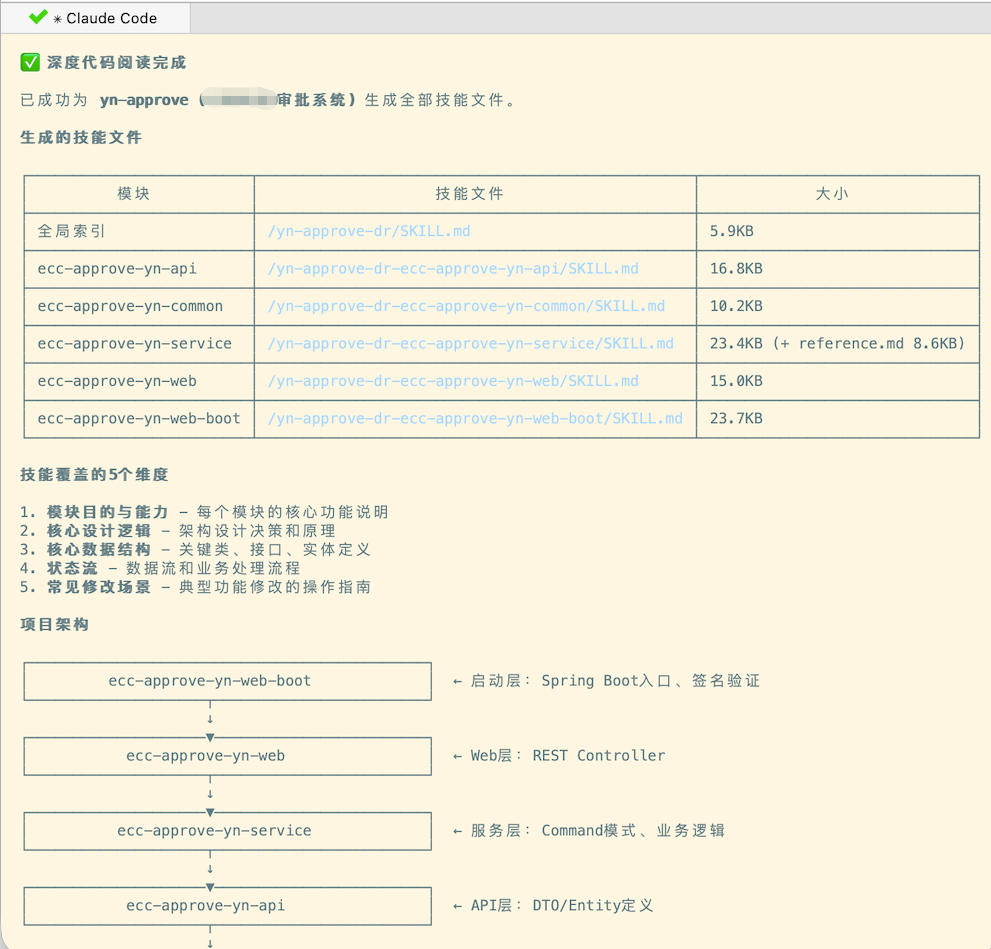Image resolution: width=991 pixels, height=949 pixels.
Task: Click the 15.0KB size cell
Action: pyautogui.click(x=838, y=381)
